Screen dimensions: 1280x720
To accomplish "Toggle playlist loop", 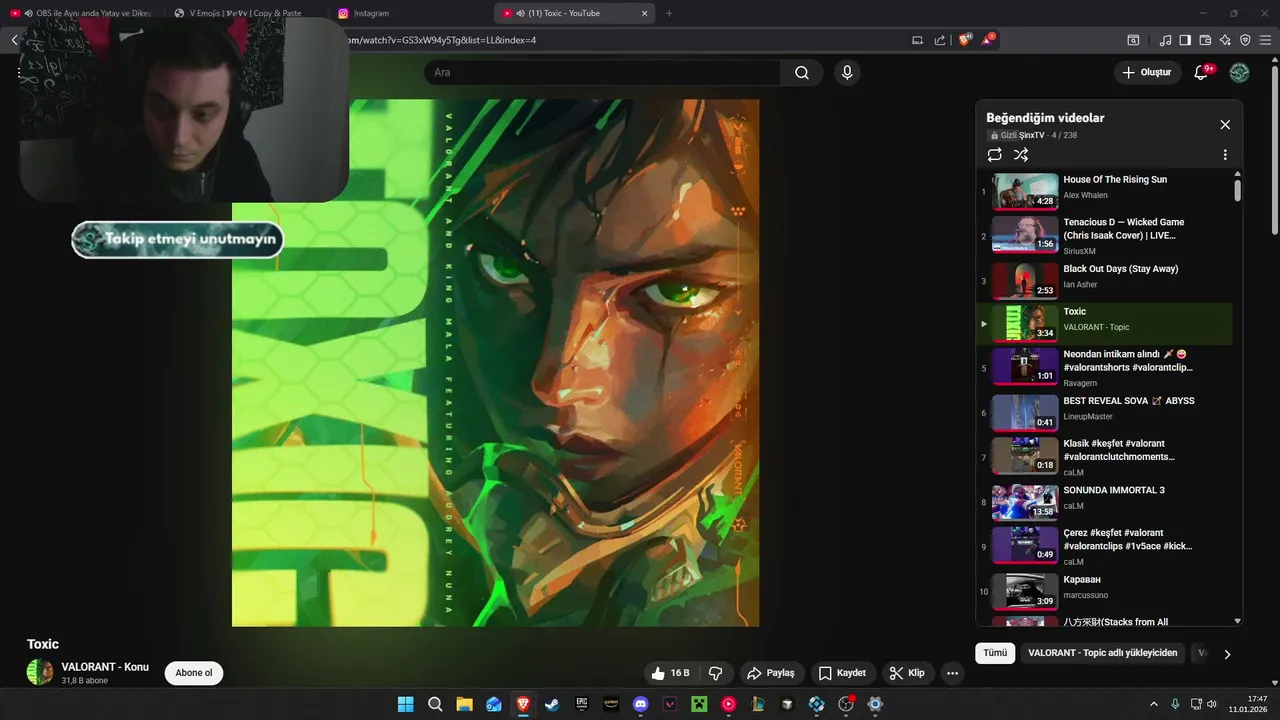I will click(x=994, y=155).
